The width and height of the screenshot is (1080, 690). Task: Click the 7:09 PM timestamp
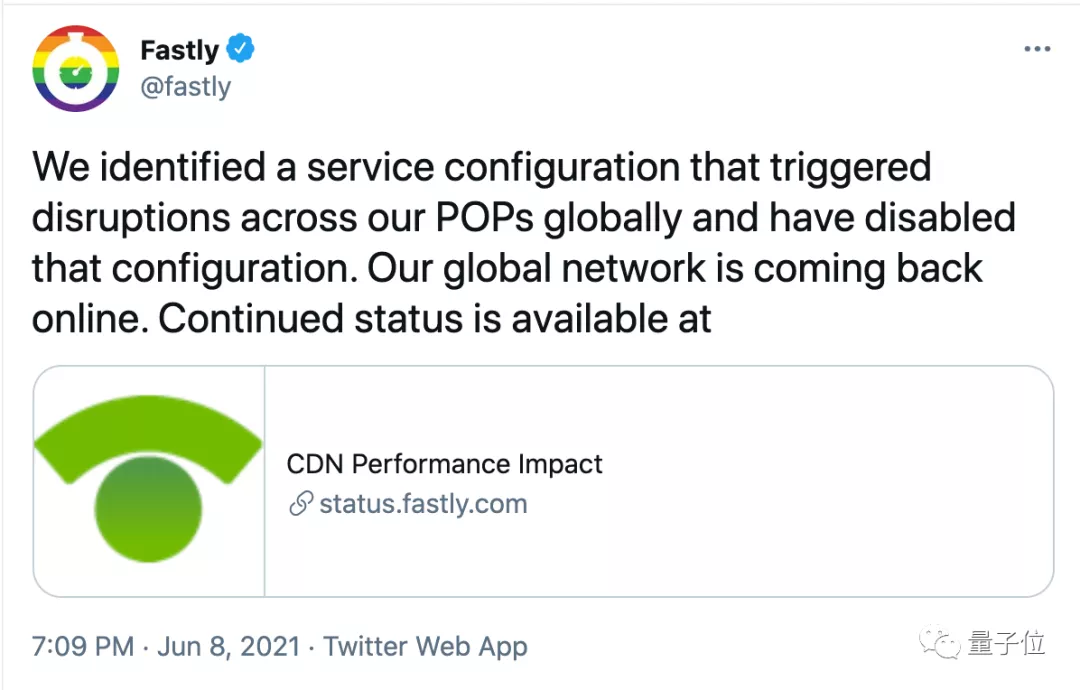click(x=83, y=647)
